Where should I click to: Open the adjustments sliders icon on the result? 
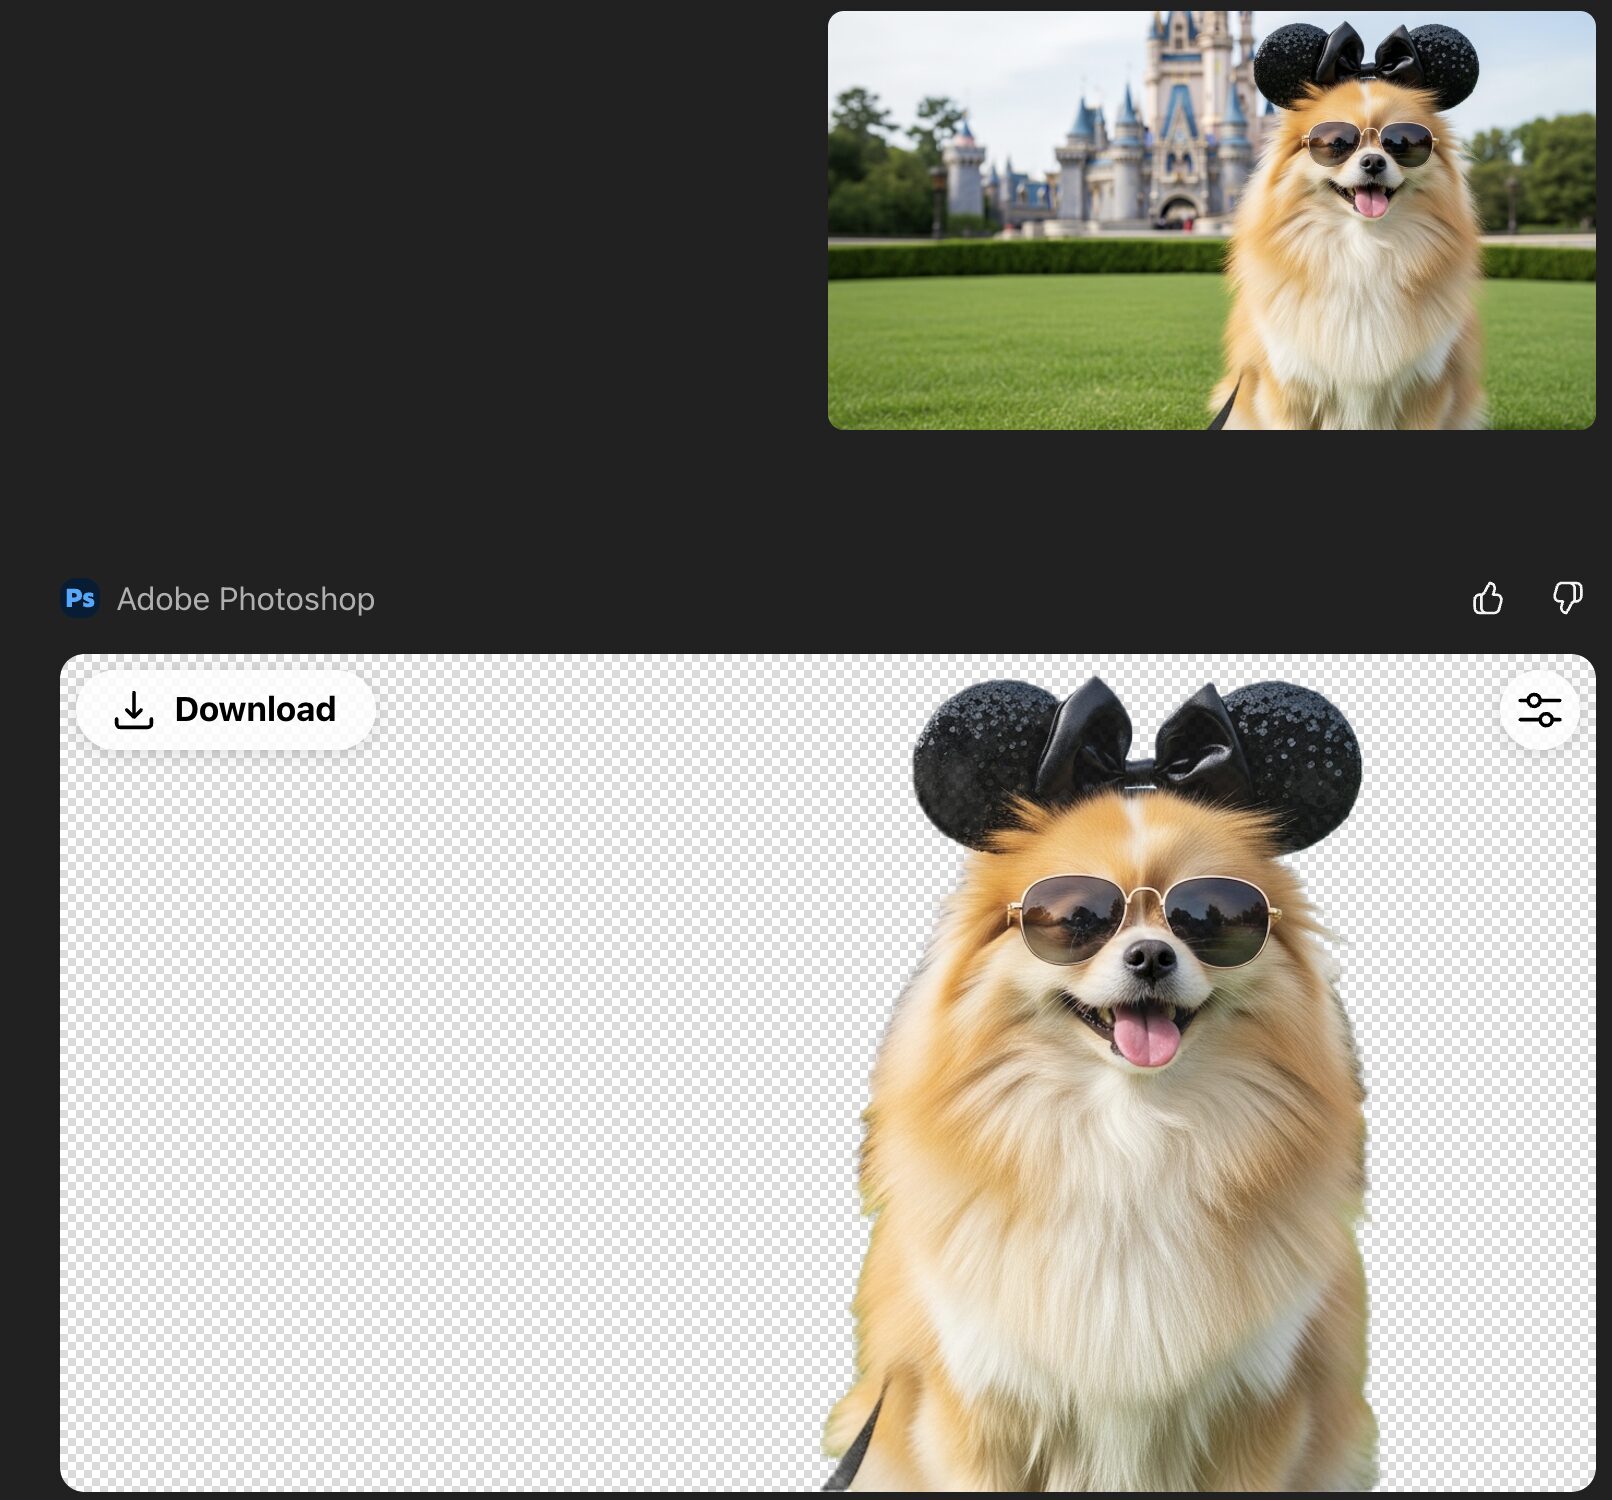[1541, 710]
